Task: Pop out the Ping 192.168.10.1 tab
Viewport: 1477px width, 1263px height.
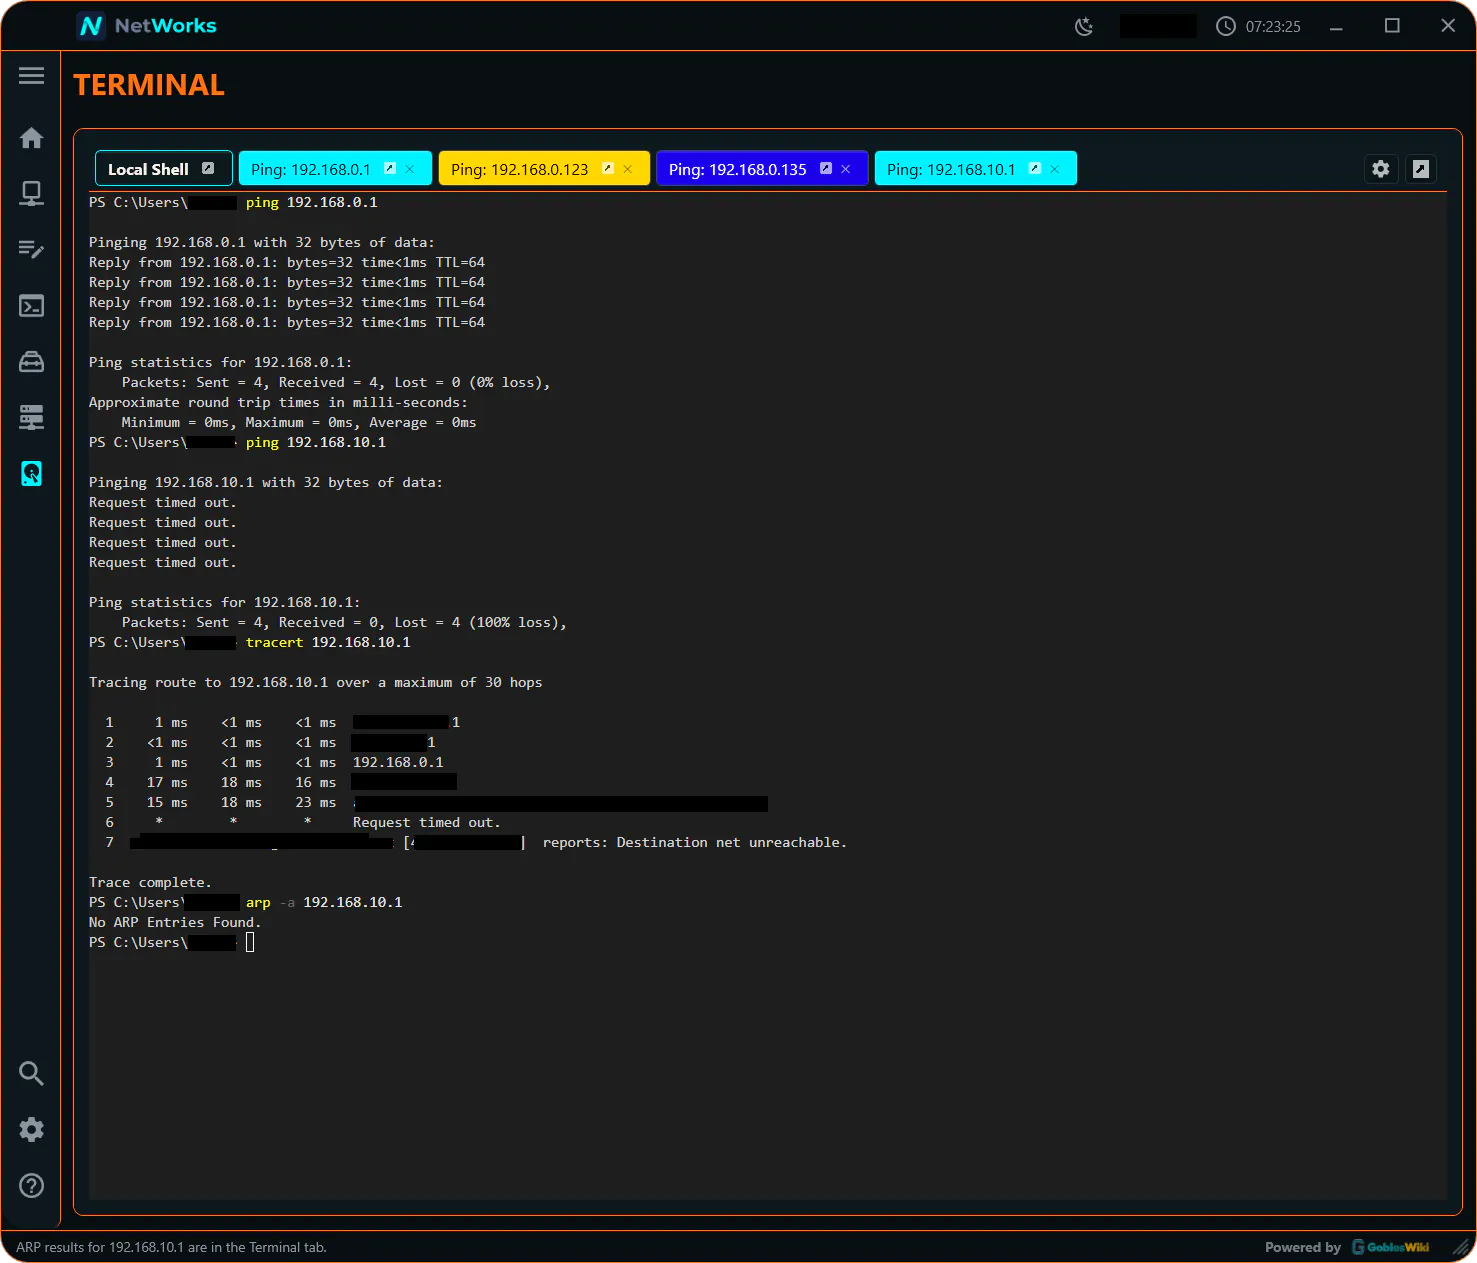Action: [x=1035, y=168]
